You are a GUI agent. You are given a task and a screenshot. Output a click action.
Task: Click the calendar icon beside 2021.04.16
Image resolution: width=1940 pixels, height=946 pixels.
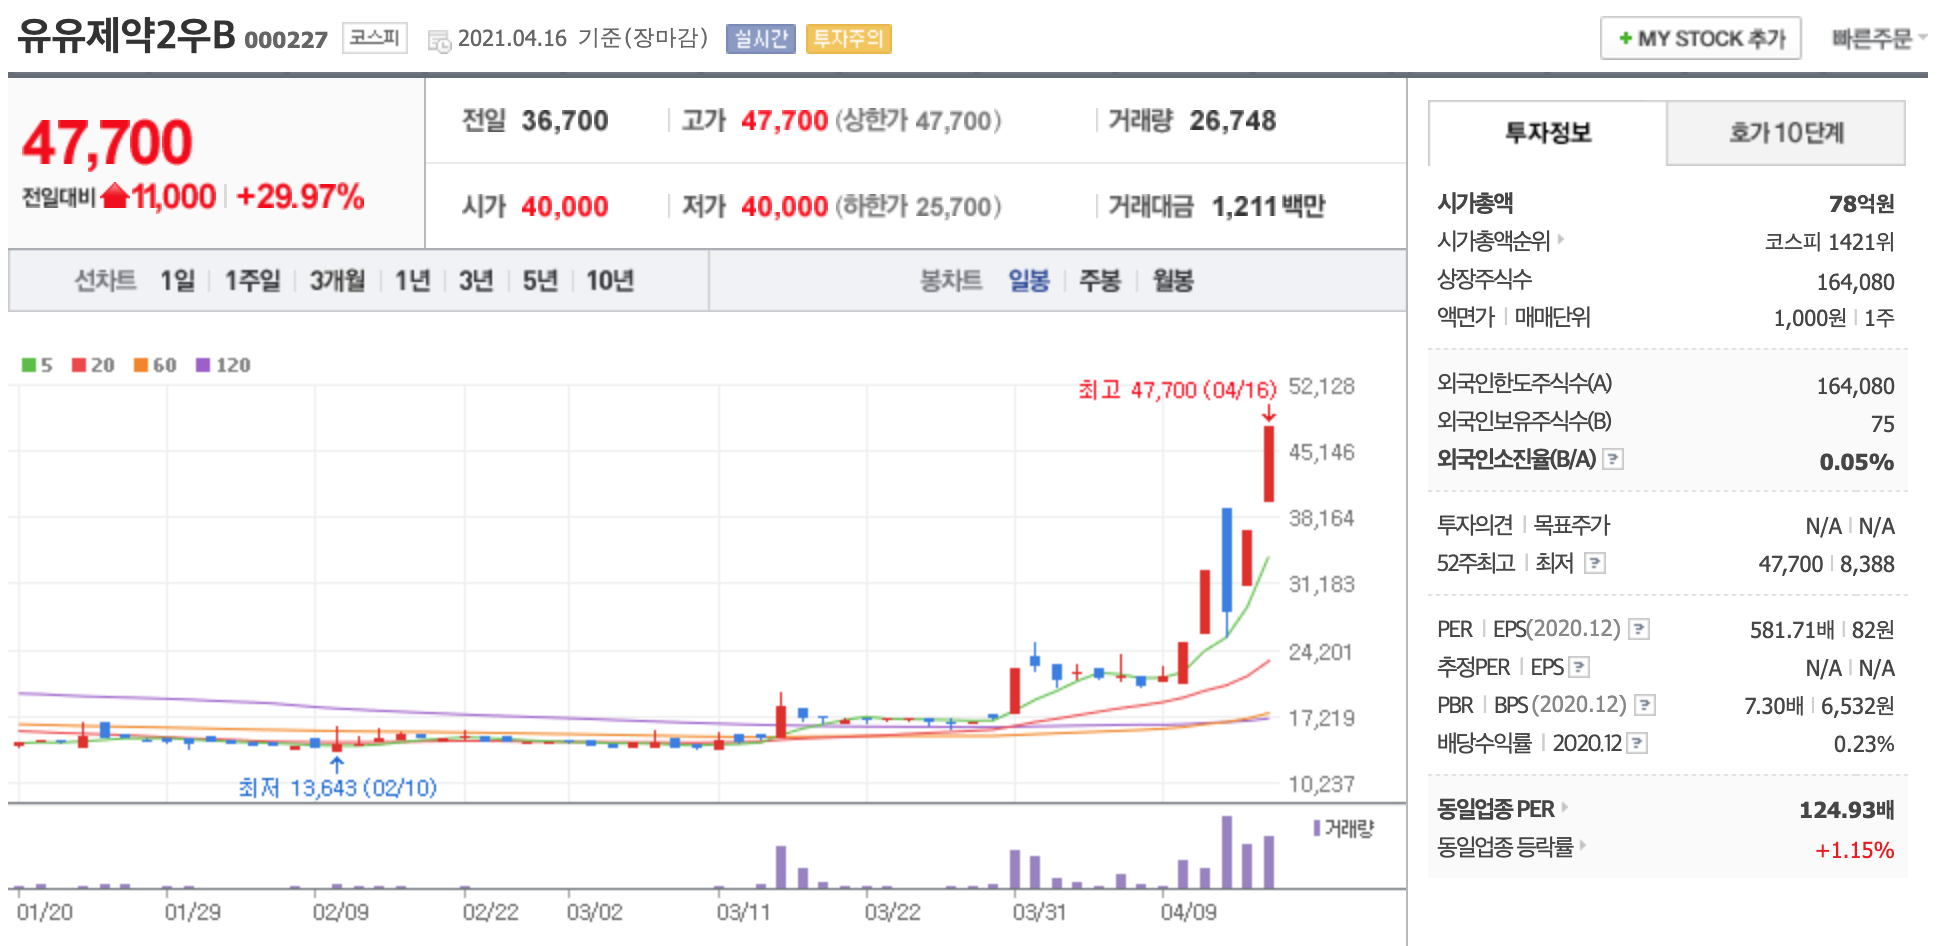tap(439, 41)
